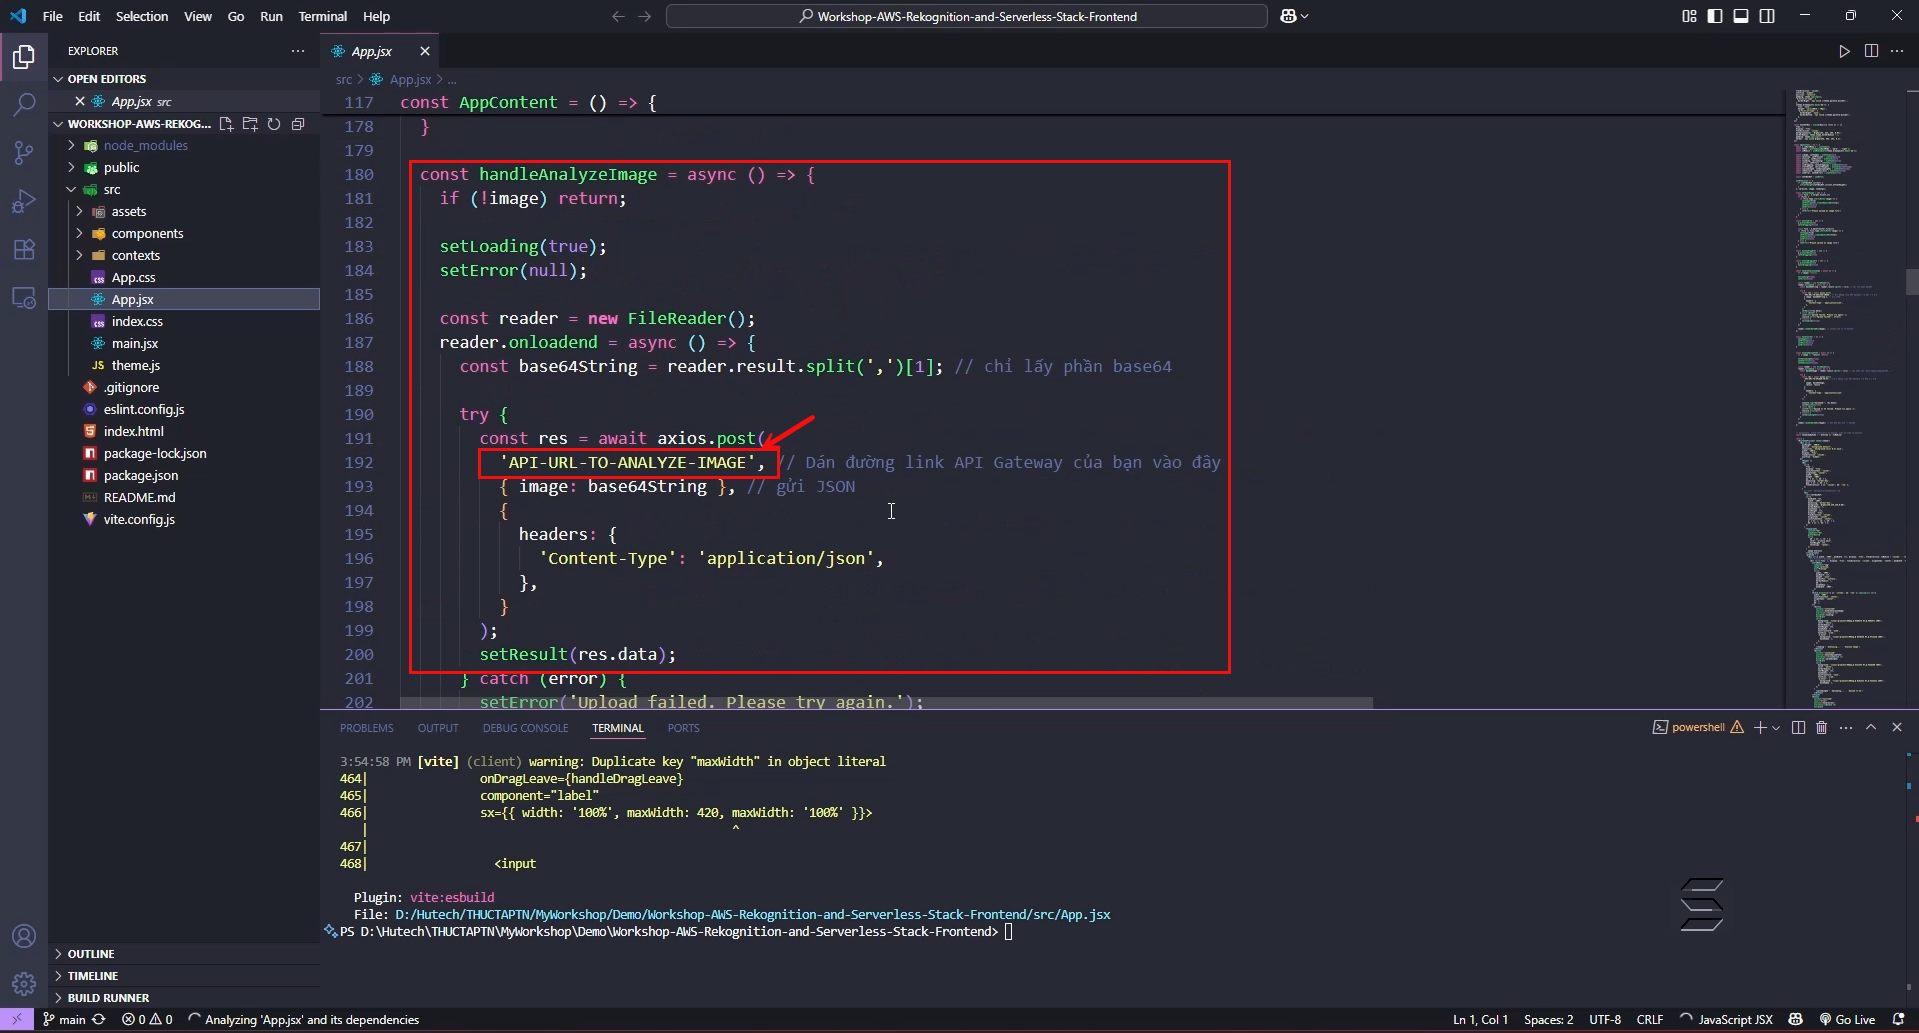The image size is (1919, 1033).
Task: Refresh the explorer file tree
Action: 274,124
